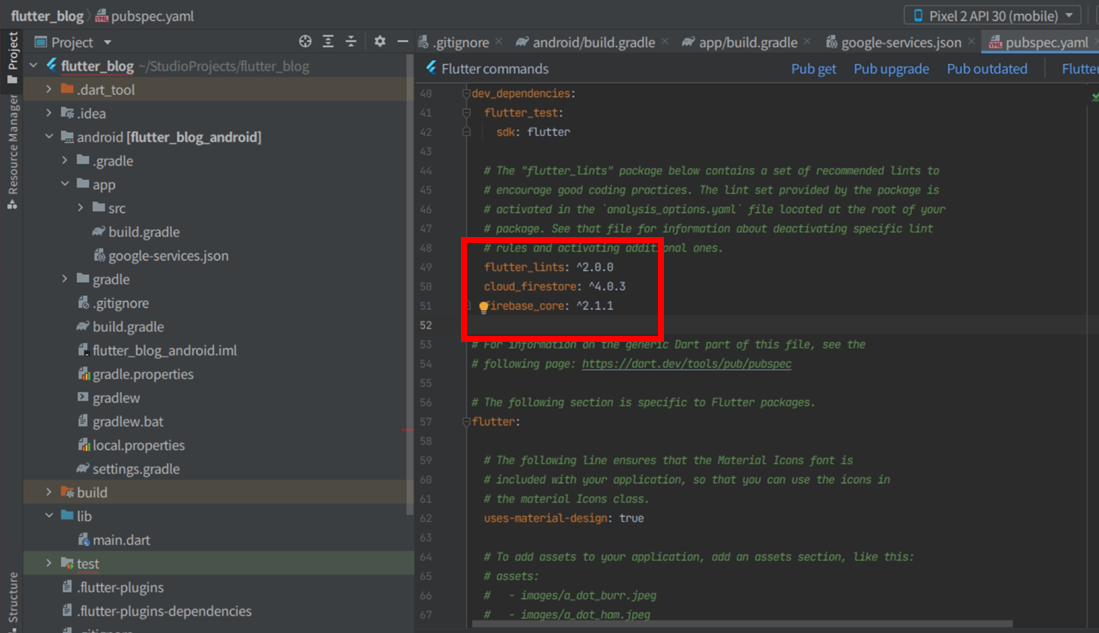Viewport: 1099px width, 633px height.
Task: Collapse the flutter_blog root node
Action: tap(34, 66)
